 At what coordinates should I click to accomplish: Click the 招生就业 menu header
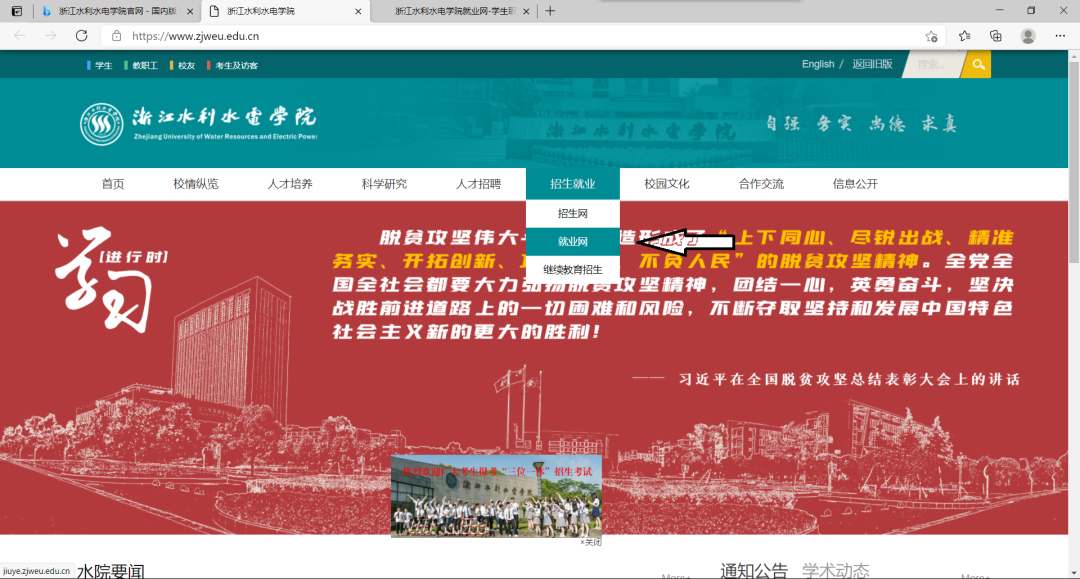coord(572,184)
